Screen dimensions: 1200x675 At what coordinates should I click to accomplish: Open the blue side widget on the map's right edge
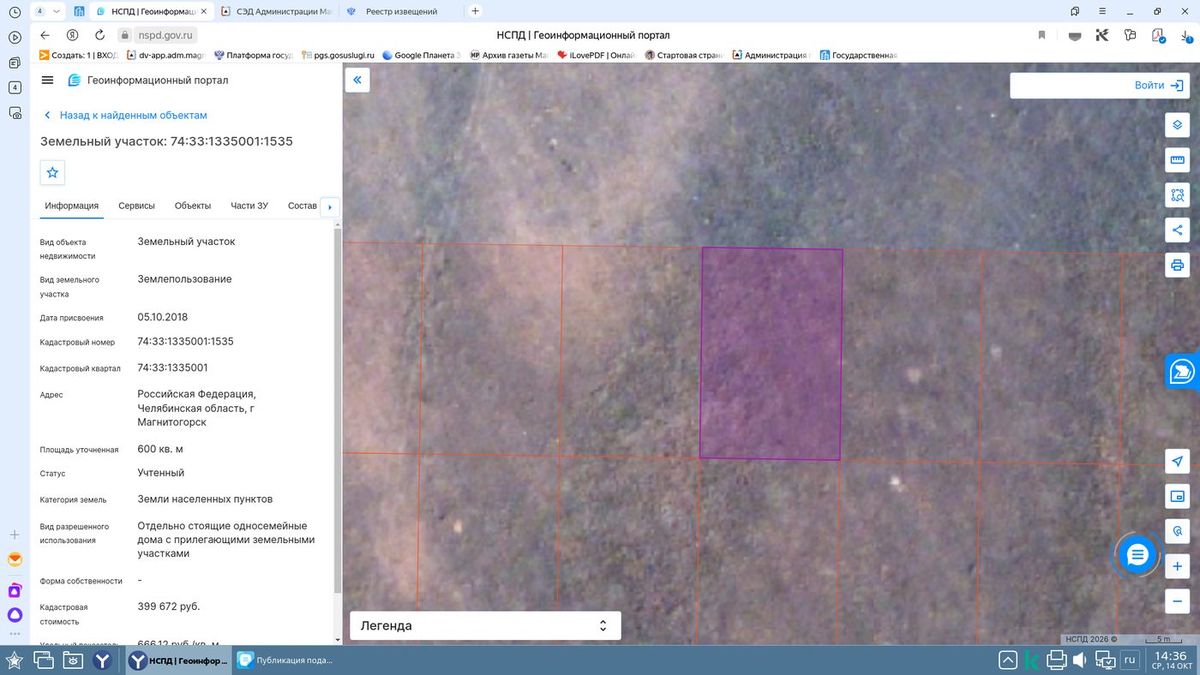(1183, 371)
